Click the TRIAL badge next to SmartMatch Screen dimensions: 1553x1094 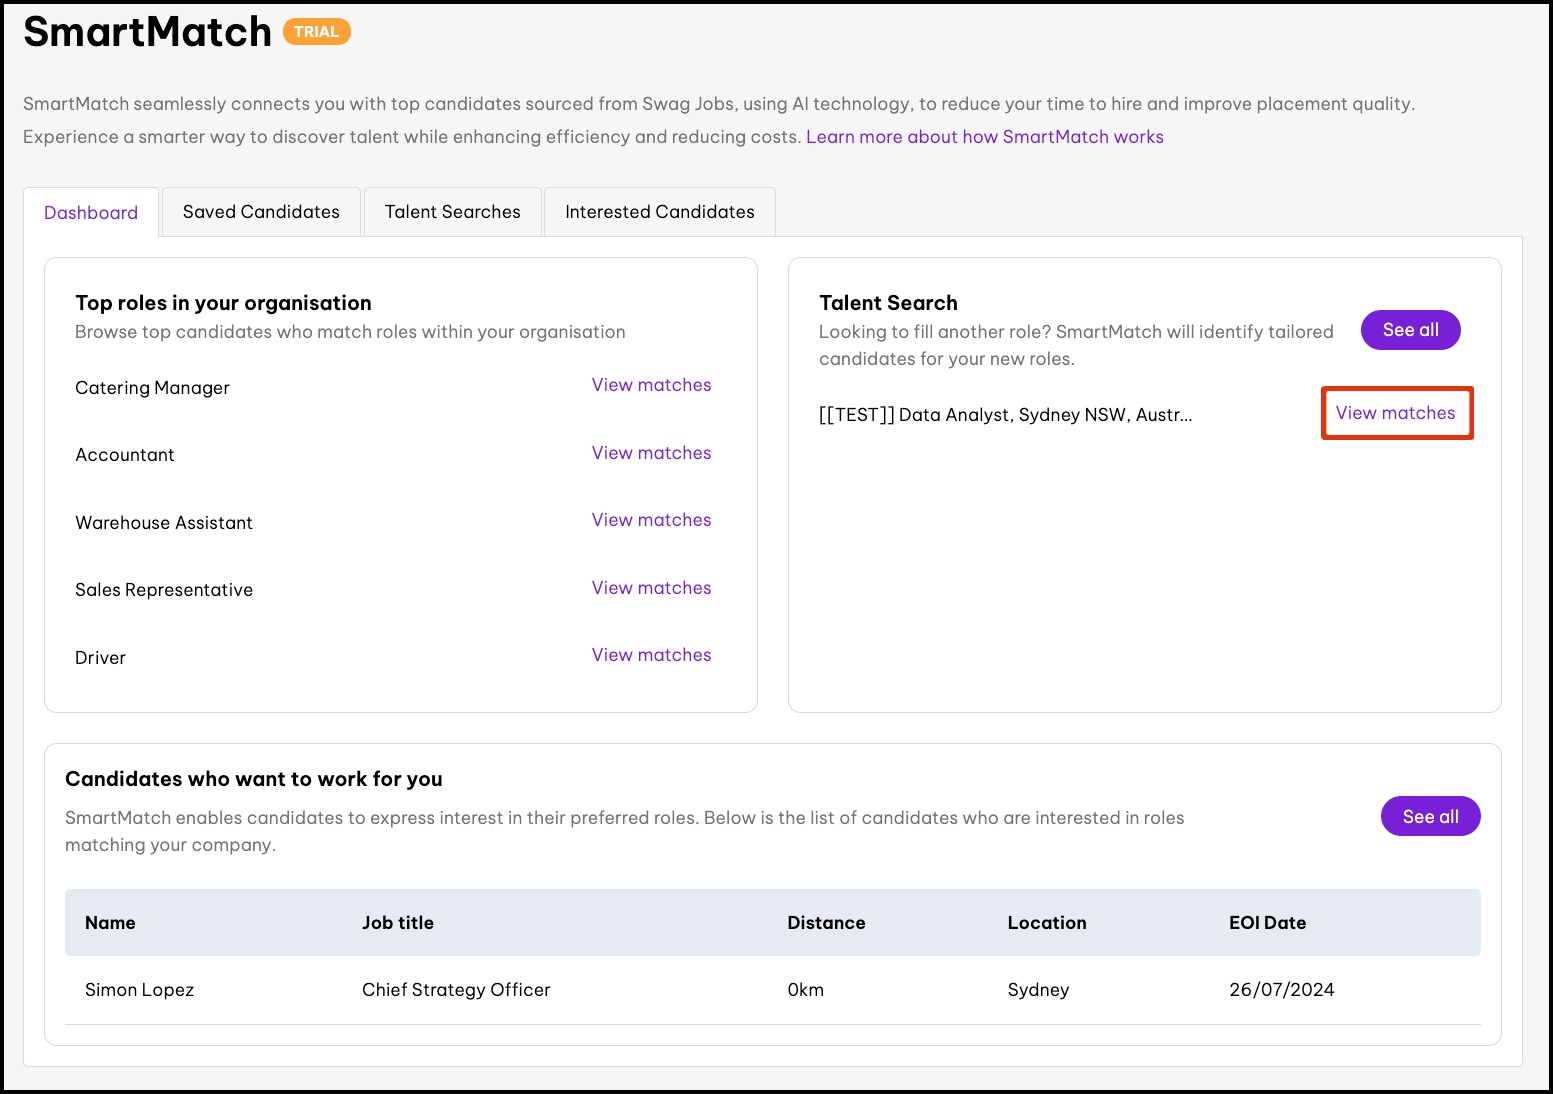point(316,32)
